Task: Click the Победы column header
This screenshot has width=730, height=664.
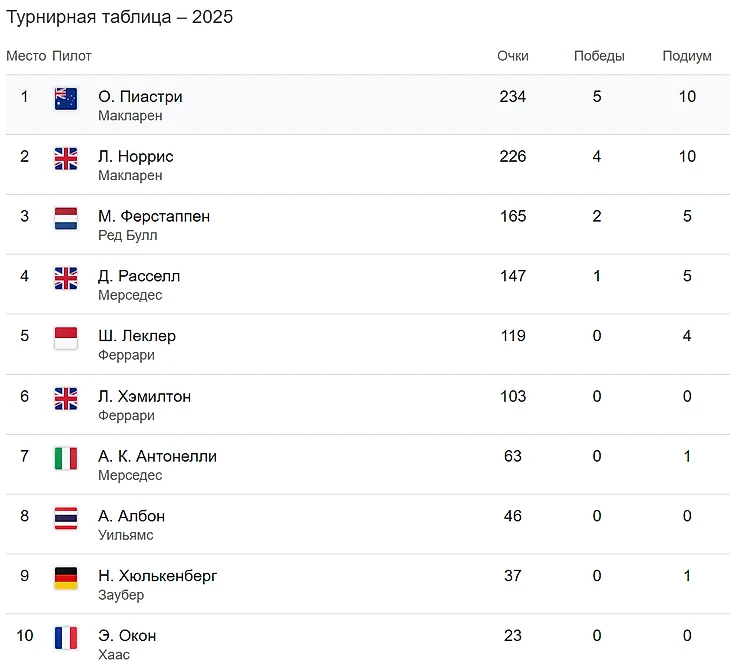Action: tap(599, 56)
